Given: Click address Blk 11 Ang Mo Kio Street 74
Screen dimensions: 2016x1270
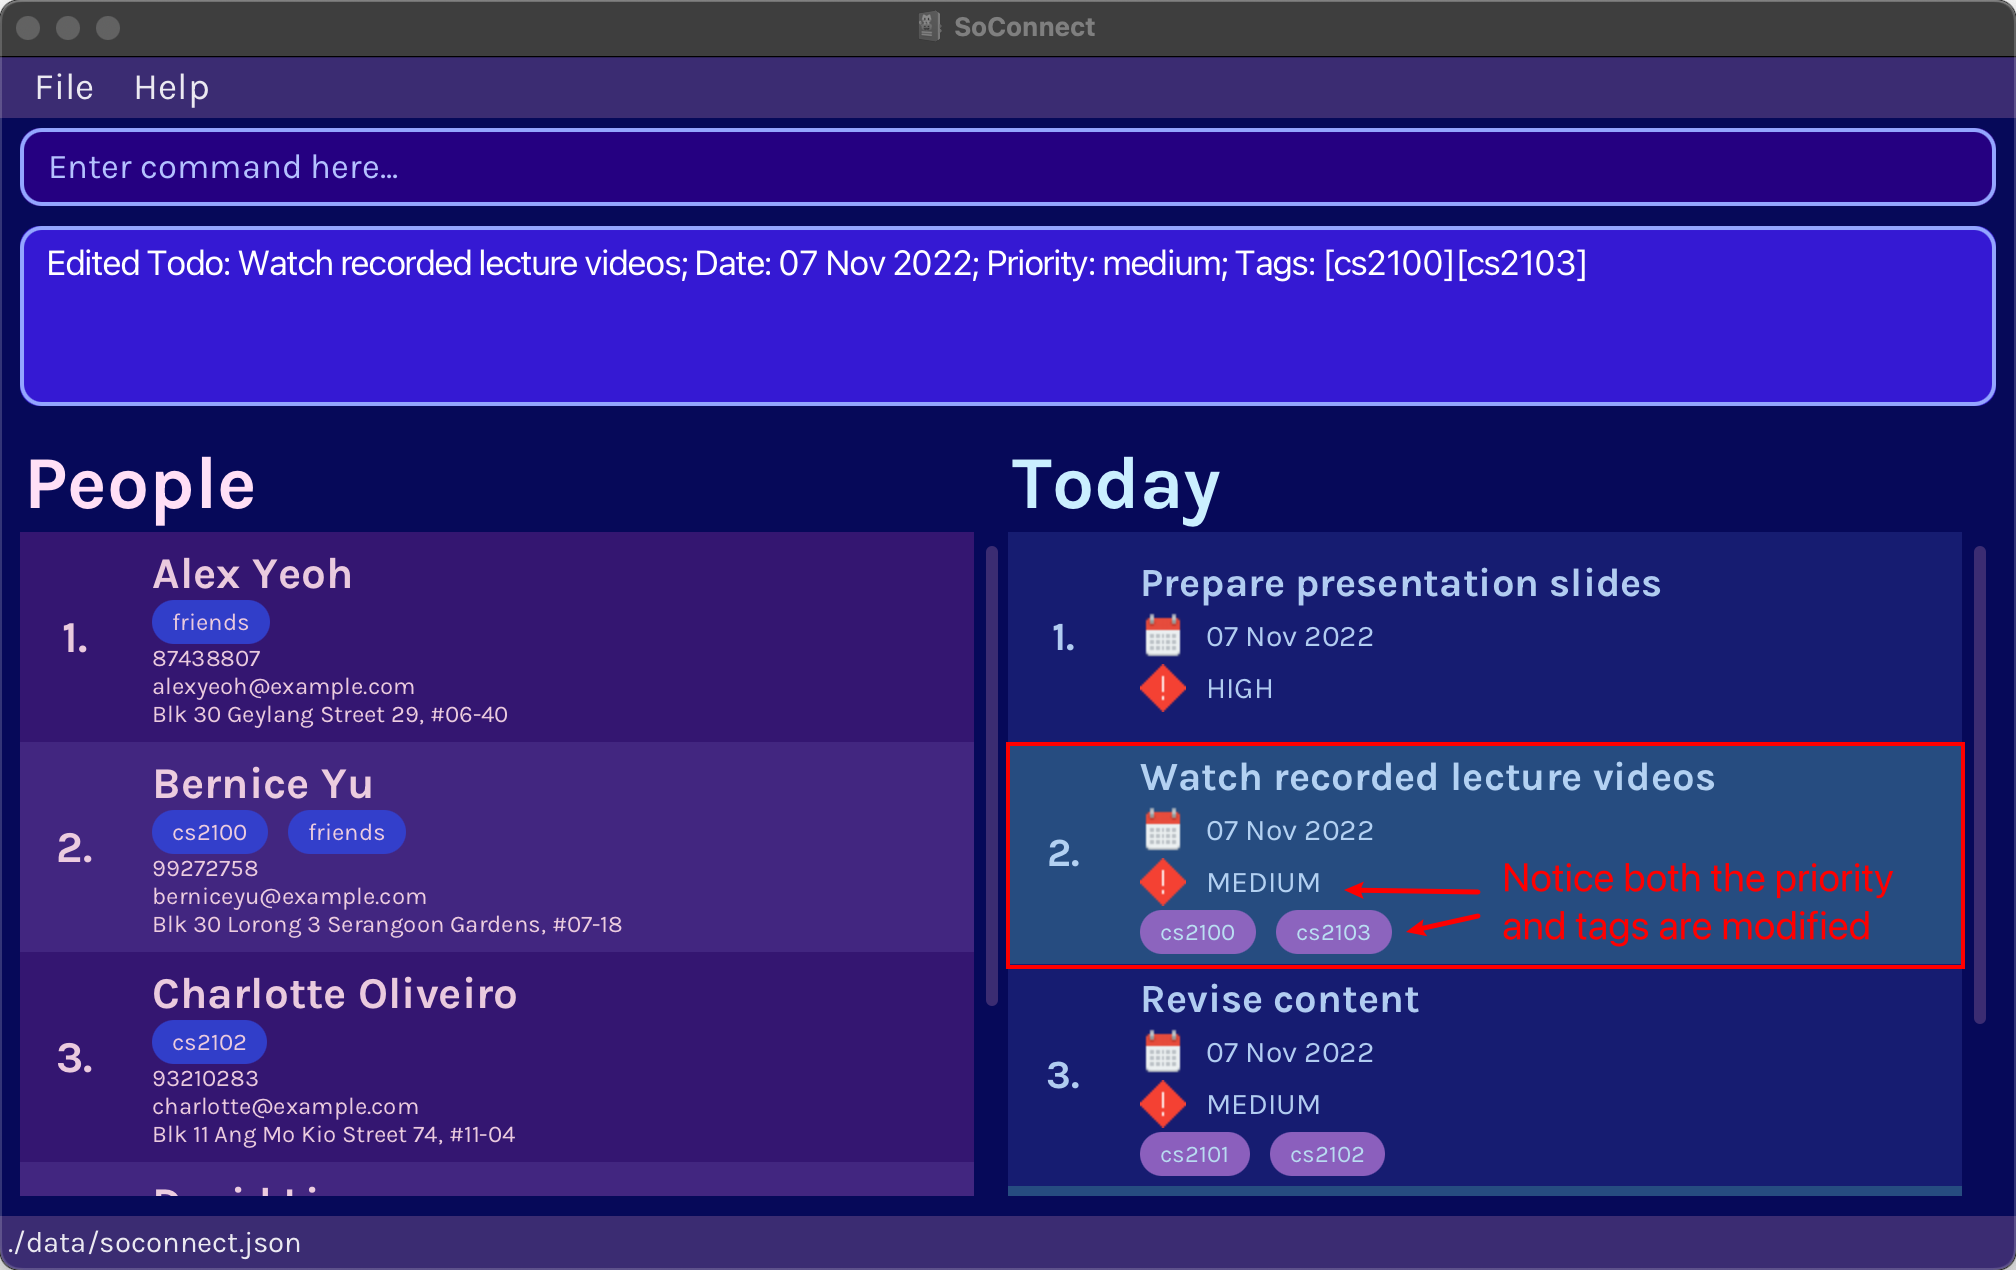Looking at the screenshot, I should tap(333, 1134).
